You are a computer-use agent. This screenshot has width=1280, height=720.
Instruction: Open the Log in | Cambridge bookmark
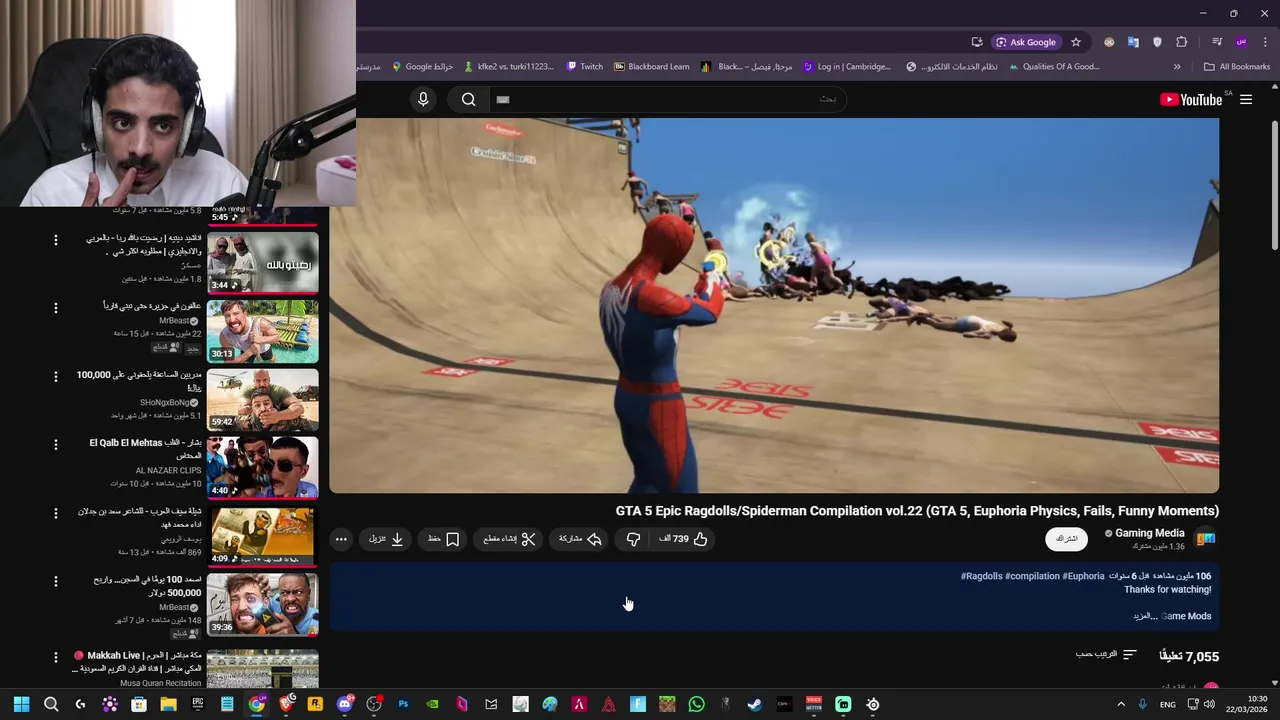tap(847, 67)
